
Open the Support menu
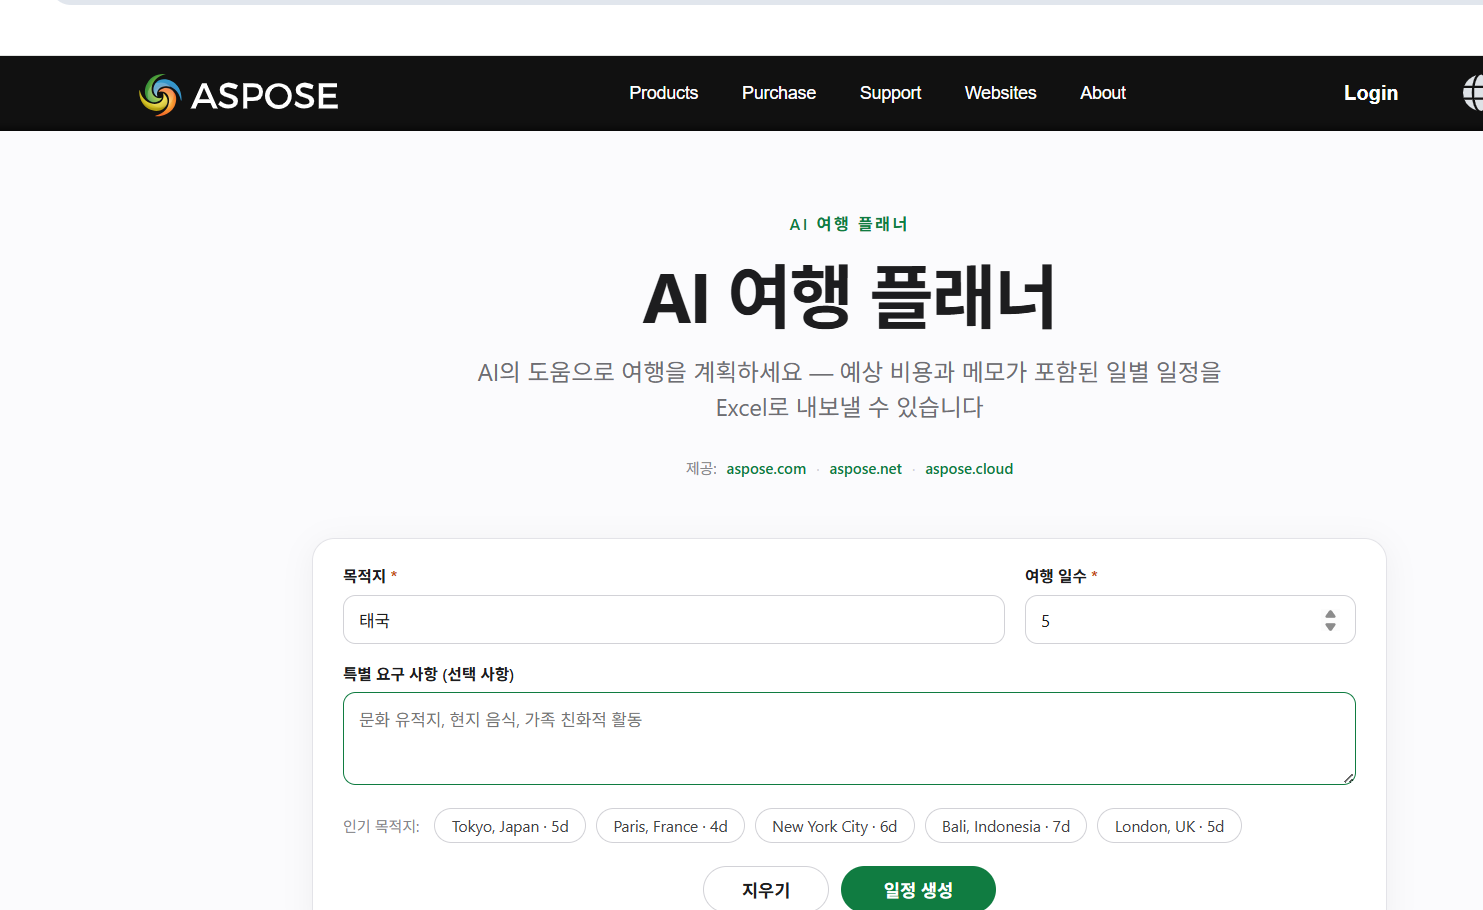890,93
